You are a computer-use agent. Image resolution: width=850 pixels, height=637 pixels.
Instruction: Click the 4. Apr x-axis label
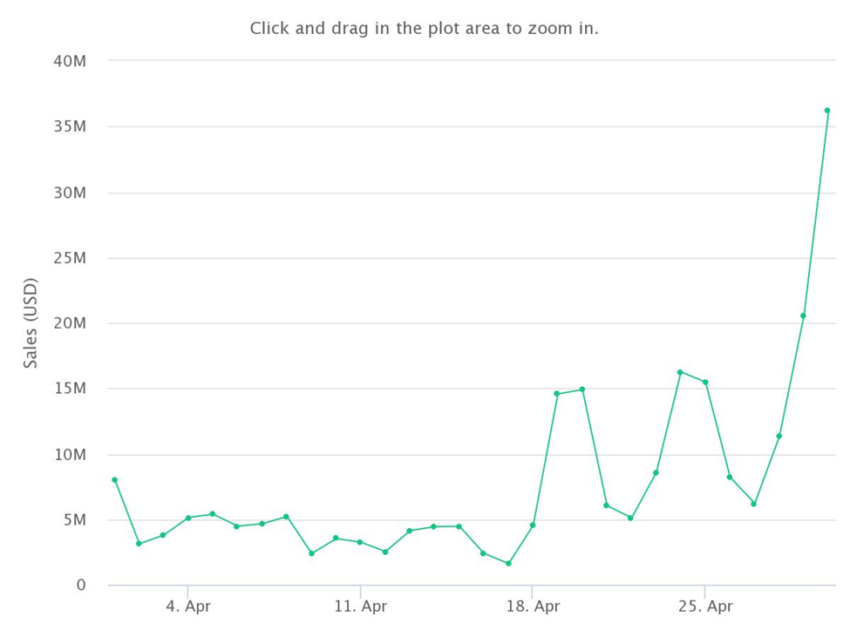point(188,606)
